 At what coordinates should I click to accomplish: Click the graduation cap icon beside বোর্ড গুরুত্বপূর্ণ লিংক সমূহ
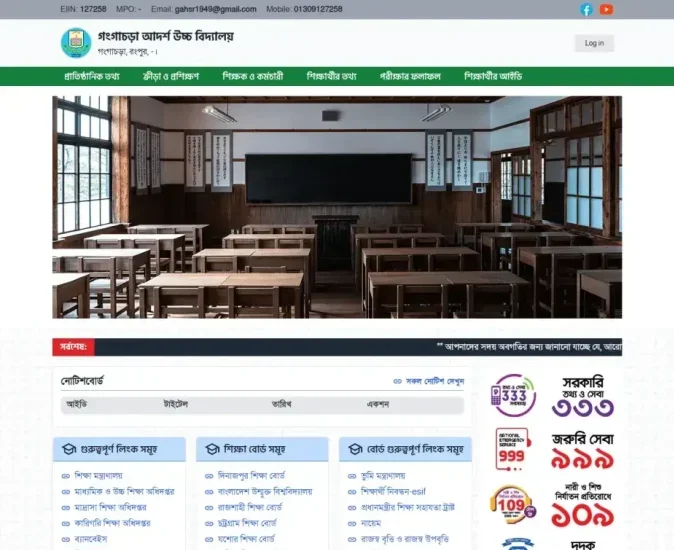pos(355,449)
